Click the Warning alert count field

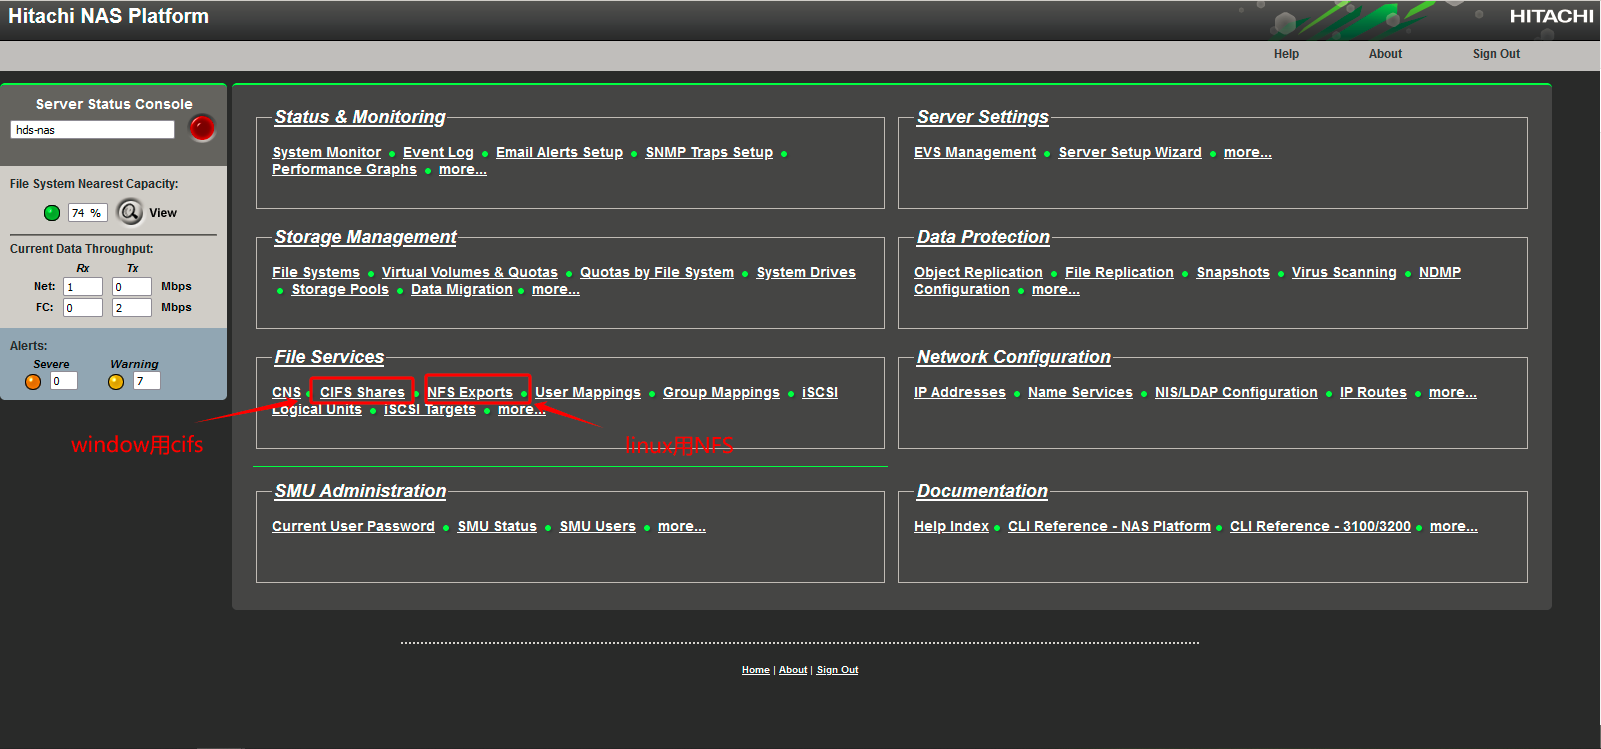tap(147, 381)
